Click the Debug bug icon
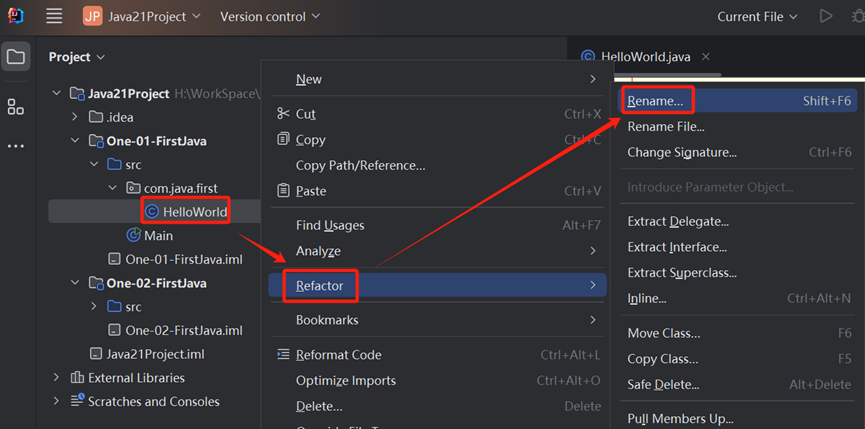The image size is (865, 429). click(x=859, y=16)
